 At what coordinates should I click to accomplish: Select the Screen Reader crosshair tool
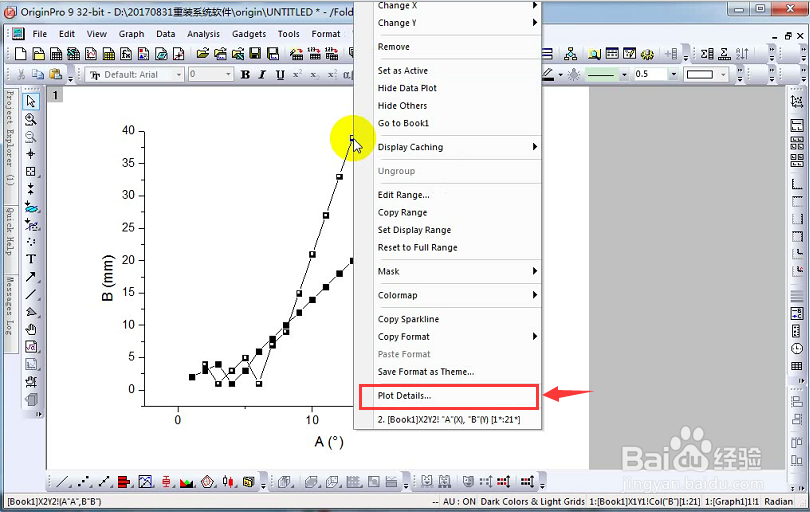point(30,154)
